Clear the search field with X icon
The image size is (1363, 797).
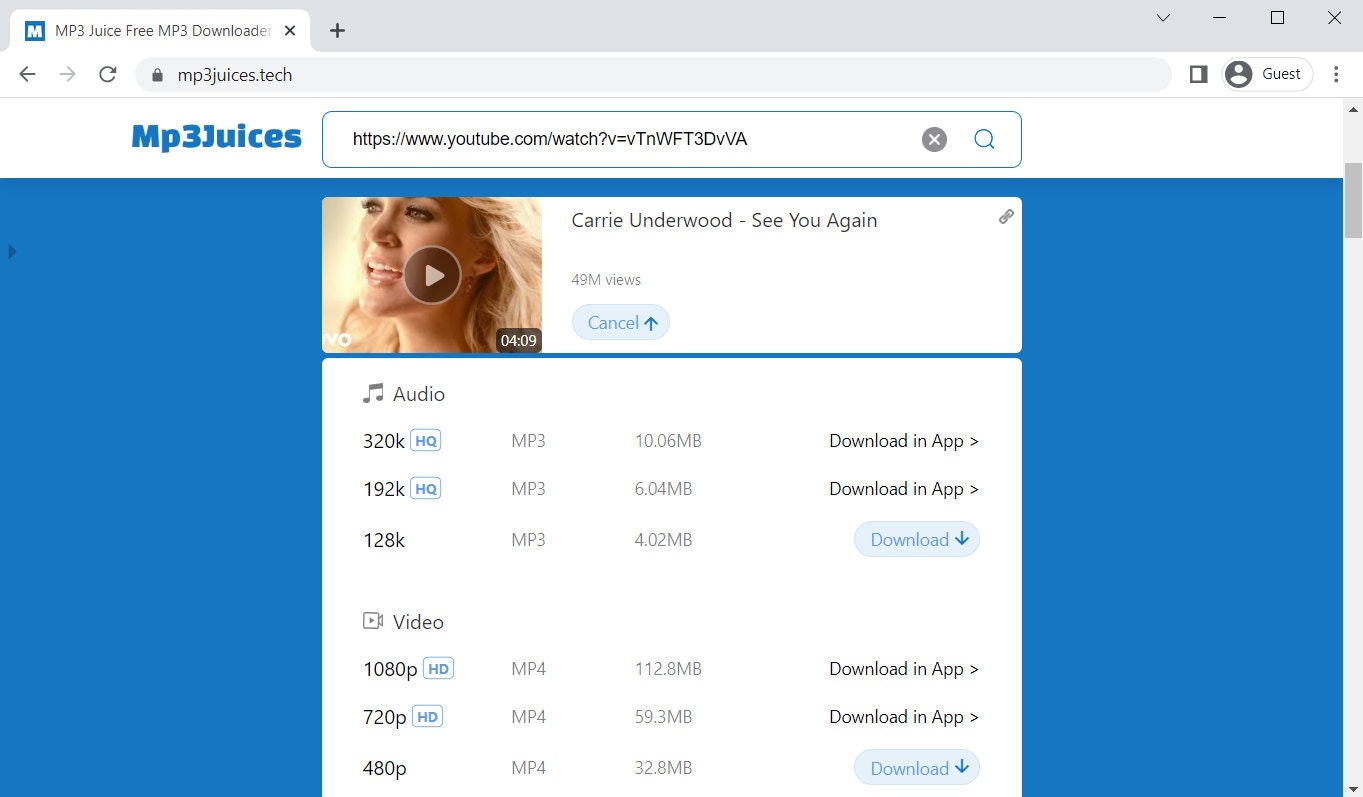point(934,139)
